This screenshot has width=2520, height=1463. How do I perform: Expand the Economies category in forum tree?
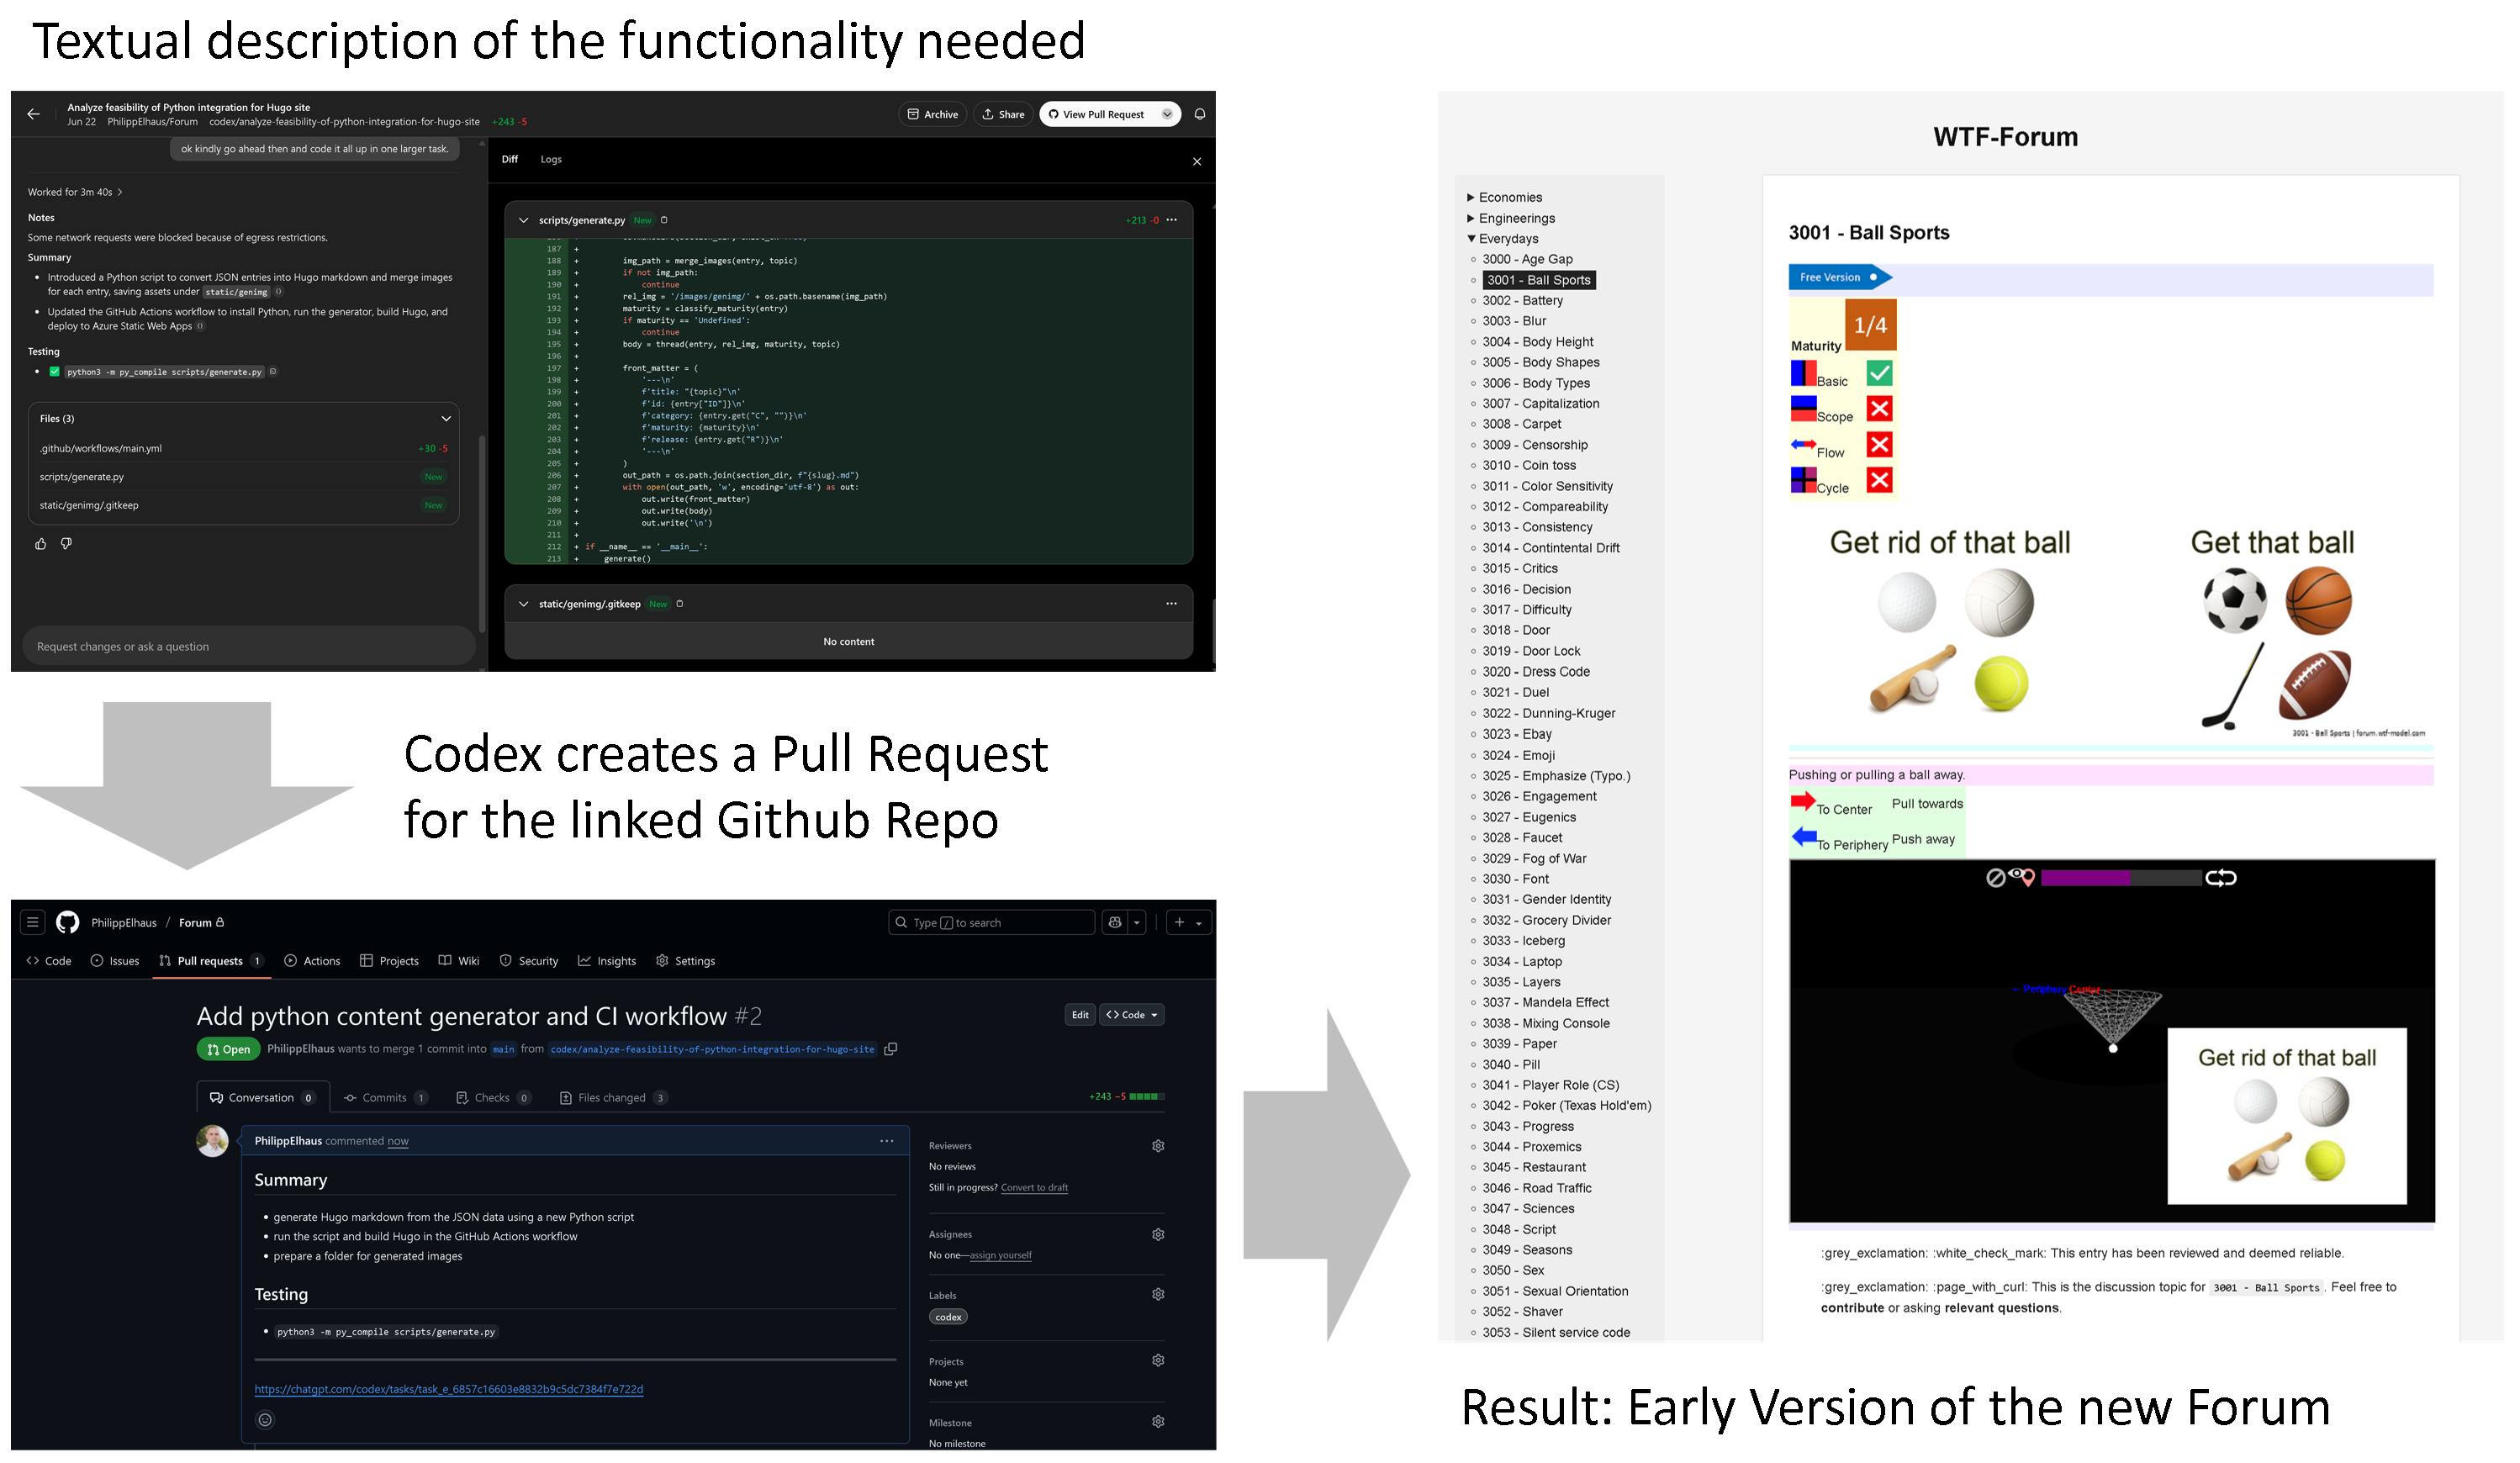tap(1471, 198)
